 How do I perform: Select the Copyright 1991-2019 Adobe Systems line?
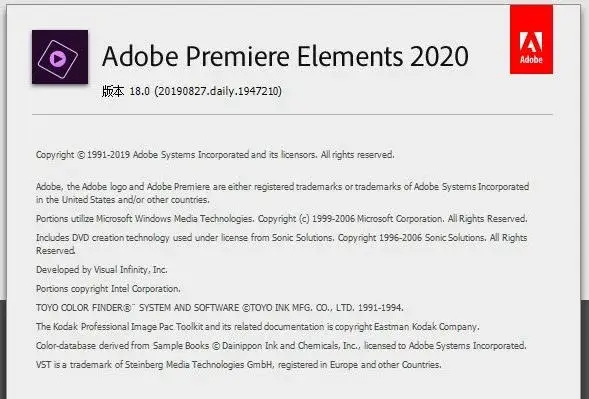tap(215, 155)
